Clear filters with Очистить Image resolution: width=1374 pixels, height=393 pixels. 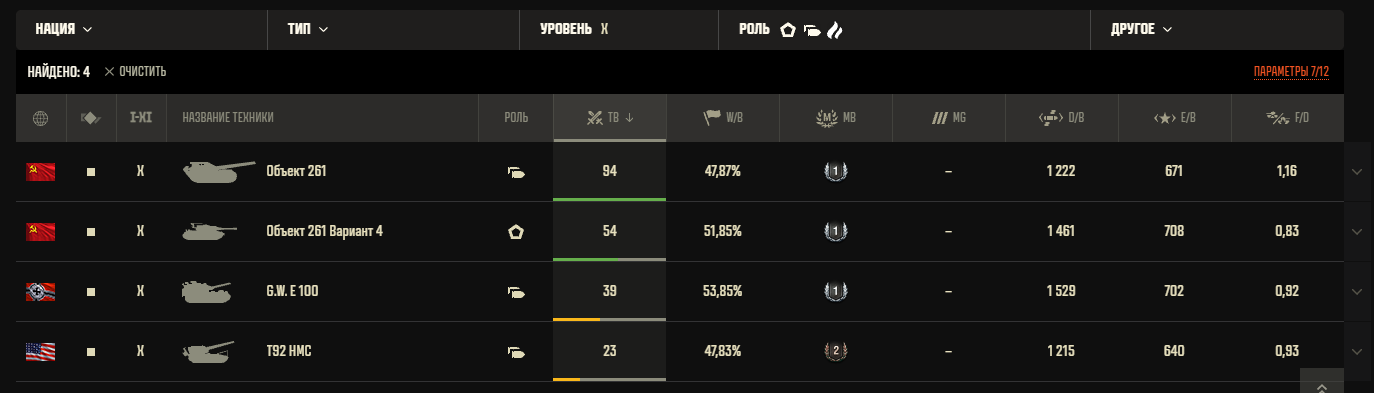(135, 72)
